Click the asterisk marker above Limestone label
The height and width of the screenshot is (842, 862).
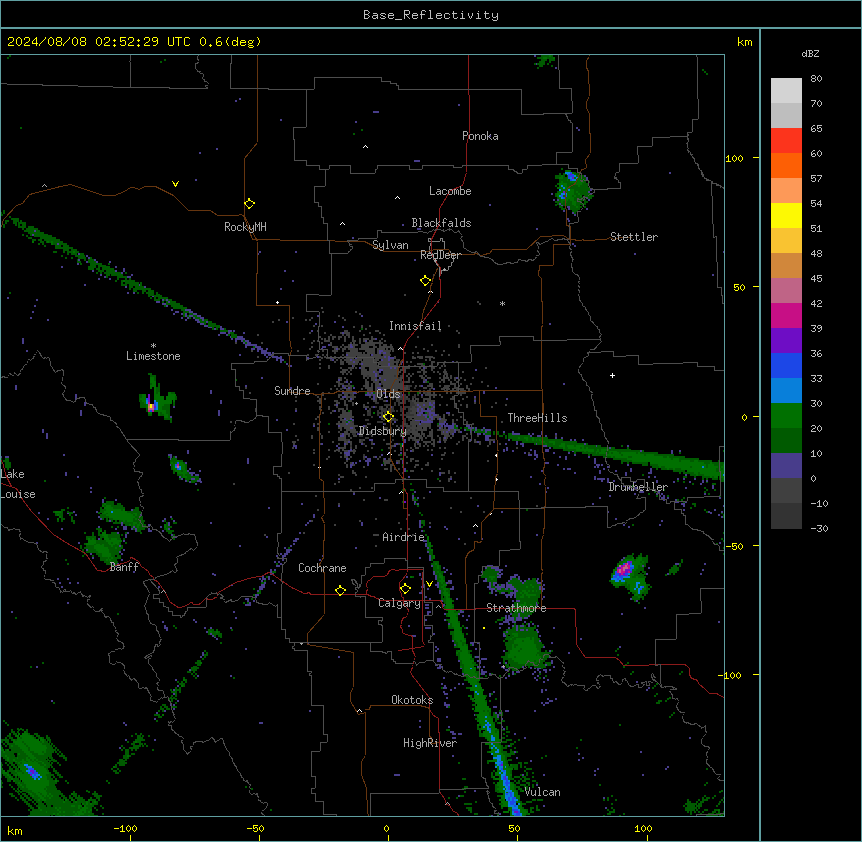click(153, 346)
